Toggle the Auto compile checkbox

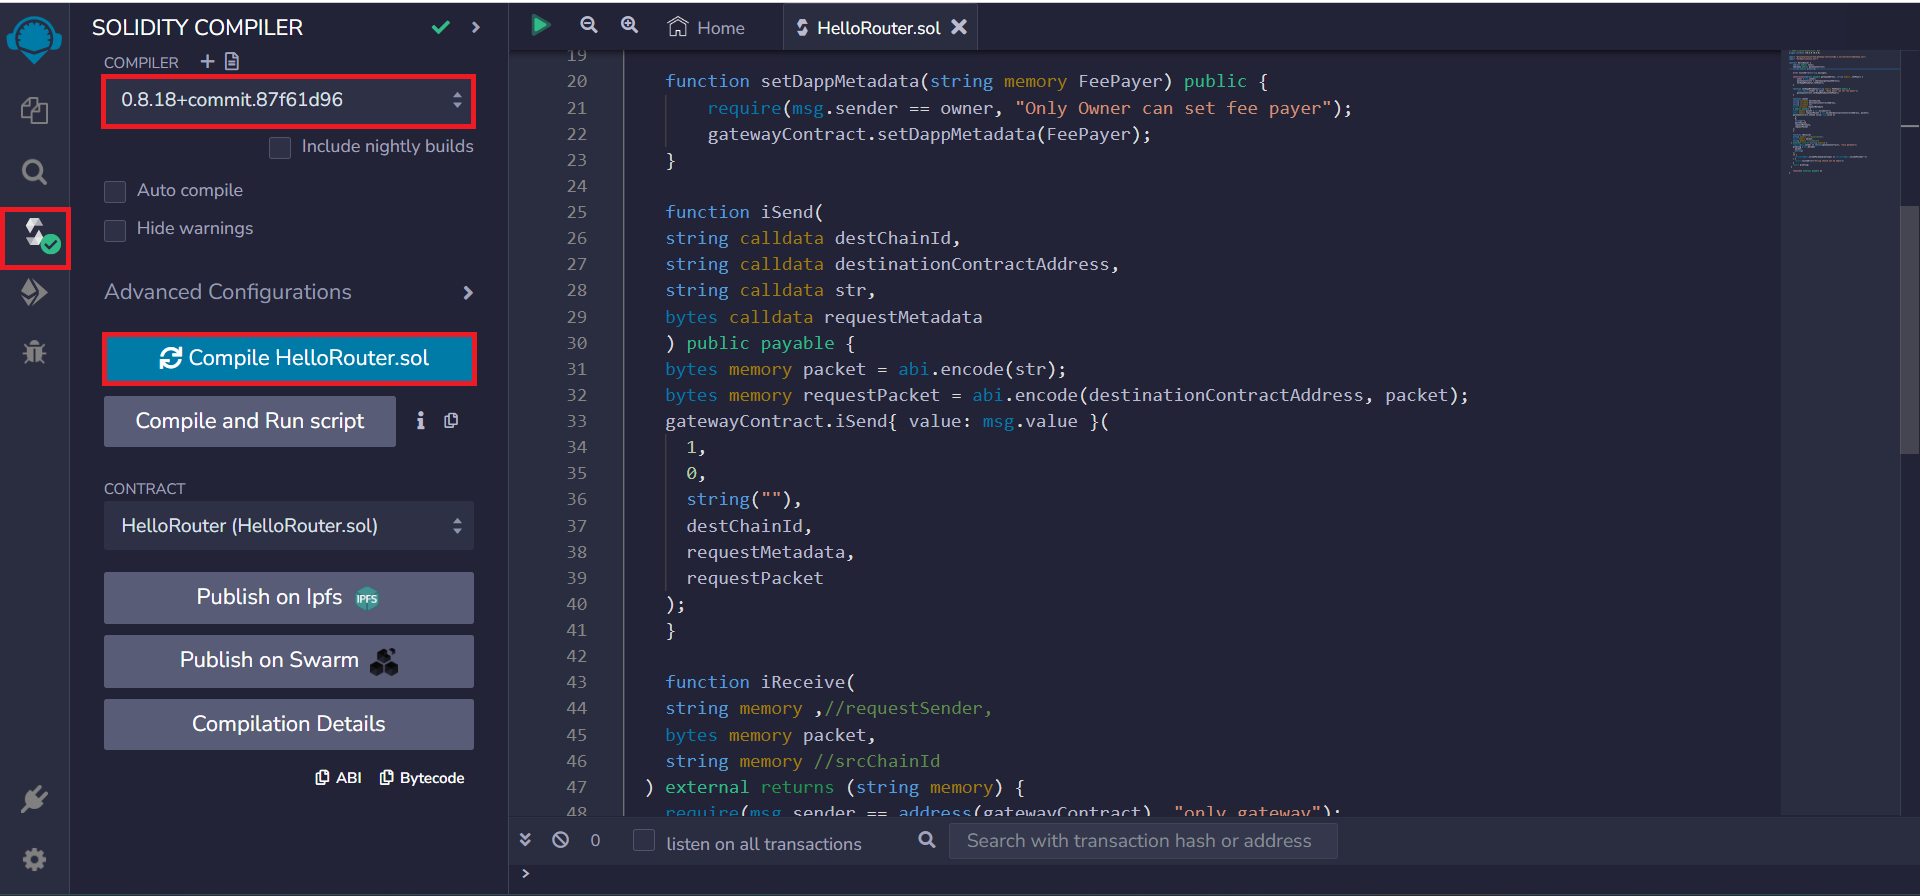[115, 191]
